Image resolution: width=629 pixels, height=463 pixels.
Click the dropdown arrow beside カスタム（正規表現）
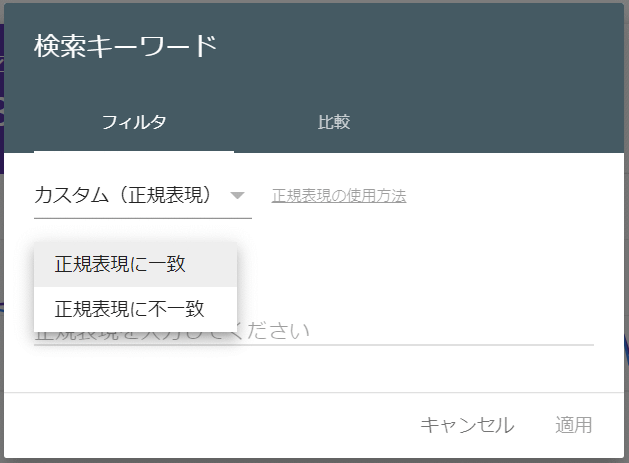(237, 196)
